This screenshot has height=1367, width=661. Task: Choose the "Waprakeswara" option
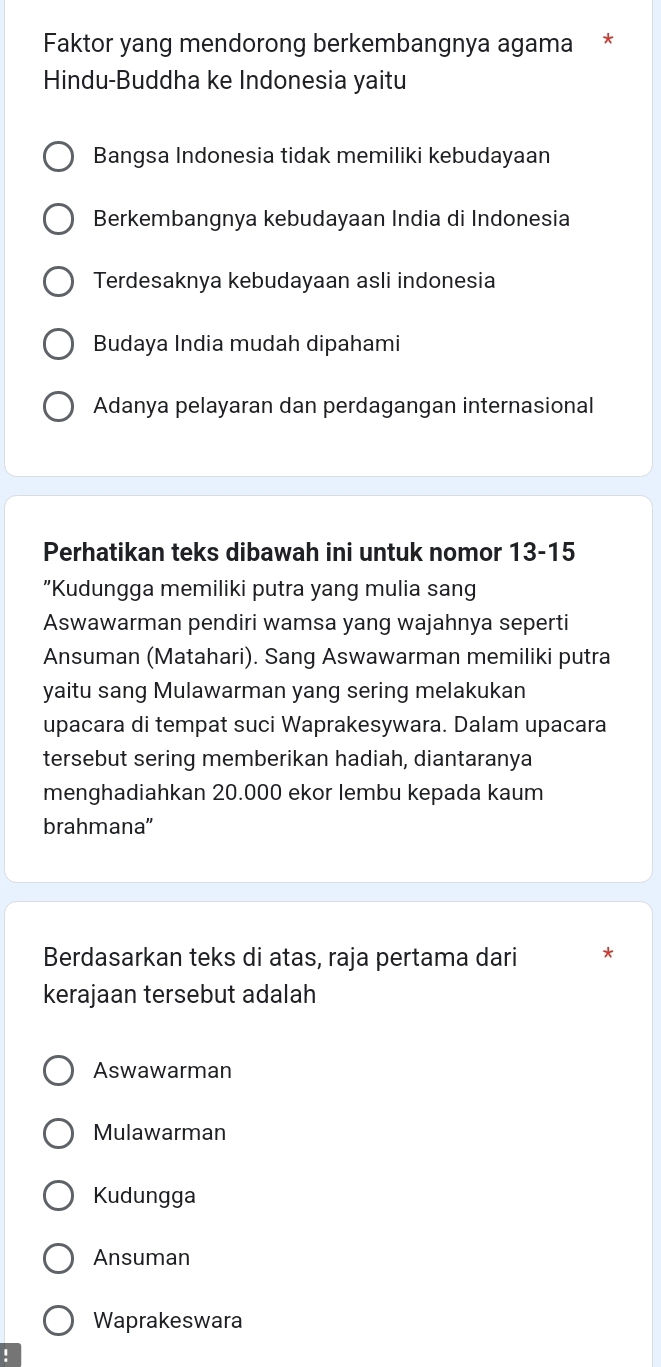tap(59, 1321)
